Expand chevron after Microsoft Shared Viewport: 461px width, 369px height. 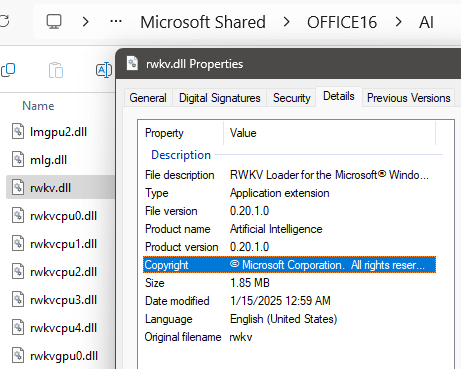coord(286,22)
